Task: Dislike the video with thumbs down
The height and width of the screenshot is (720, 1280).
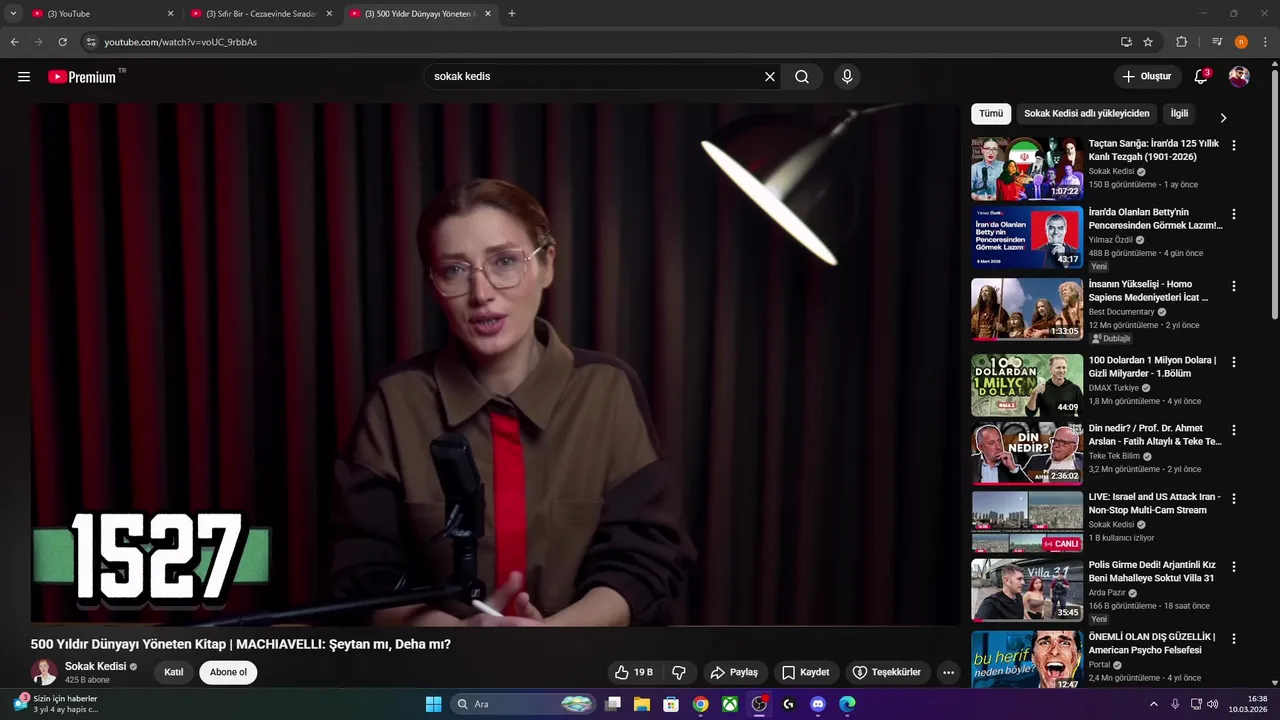Action: coord(678,673)
